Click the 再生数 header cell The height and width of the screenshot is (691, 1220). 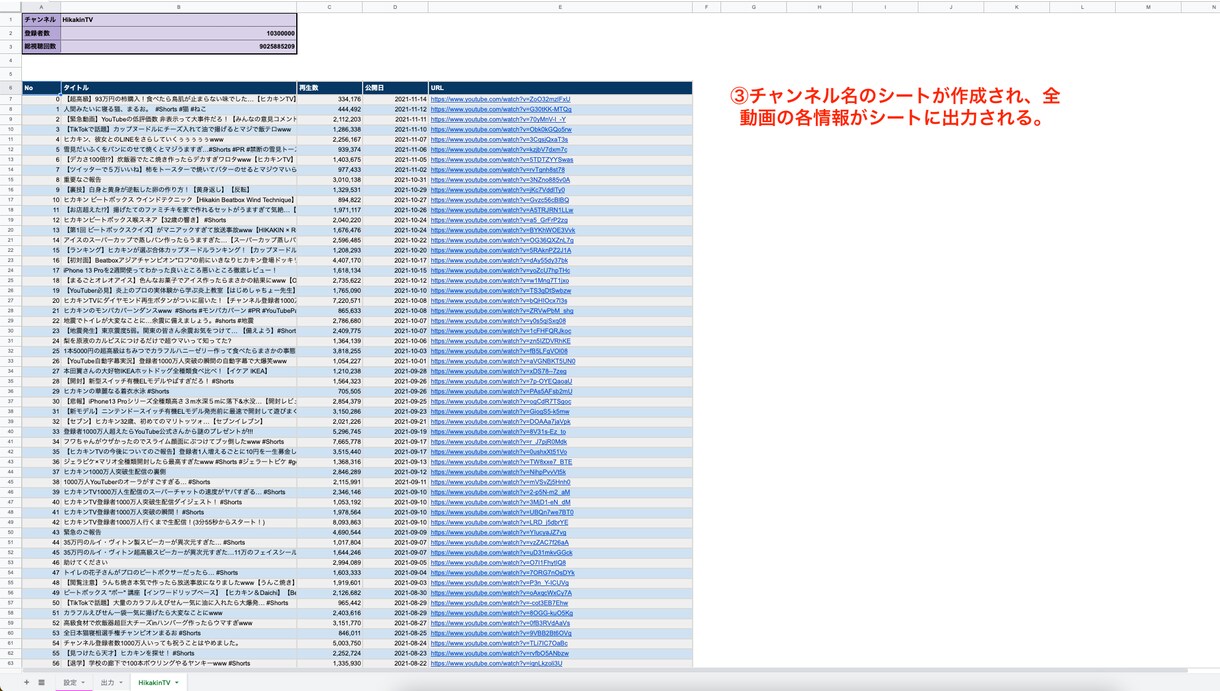point(329,88)
